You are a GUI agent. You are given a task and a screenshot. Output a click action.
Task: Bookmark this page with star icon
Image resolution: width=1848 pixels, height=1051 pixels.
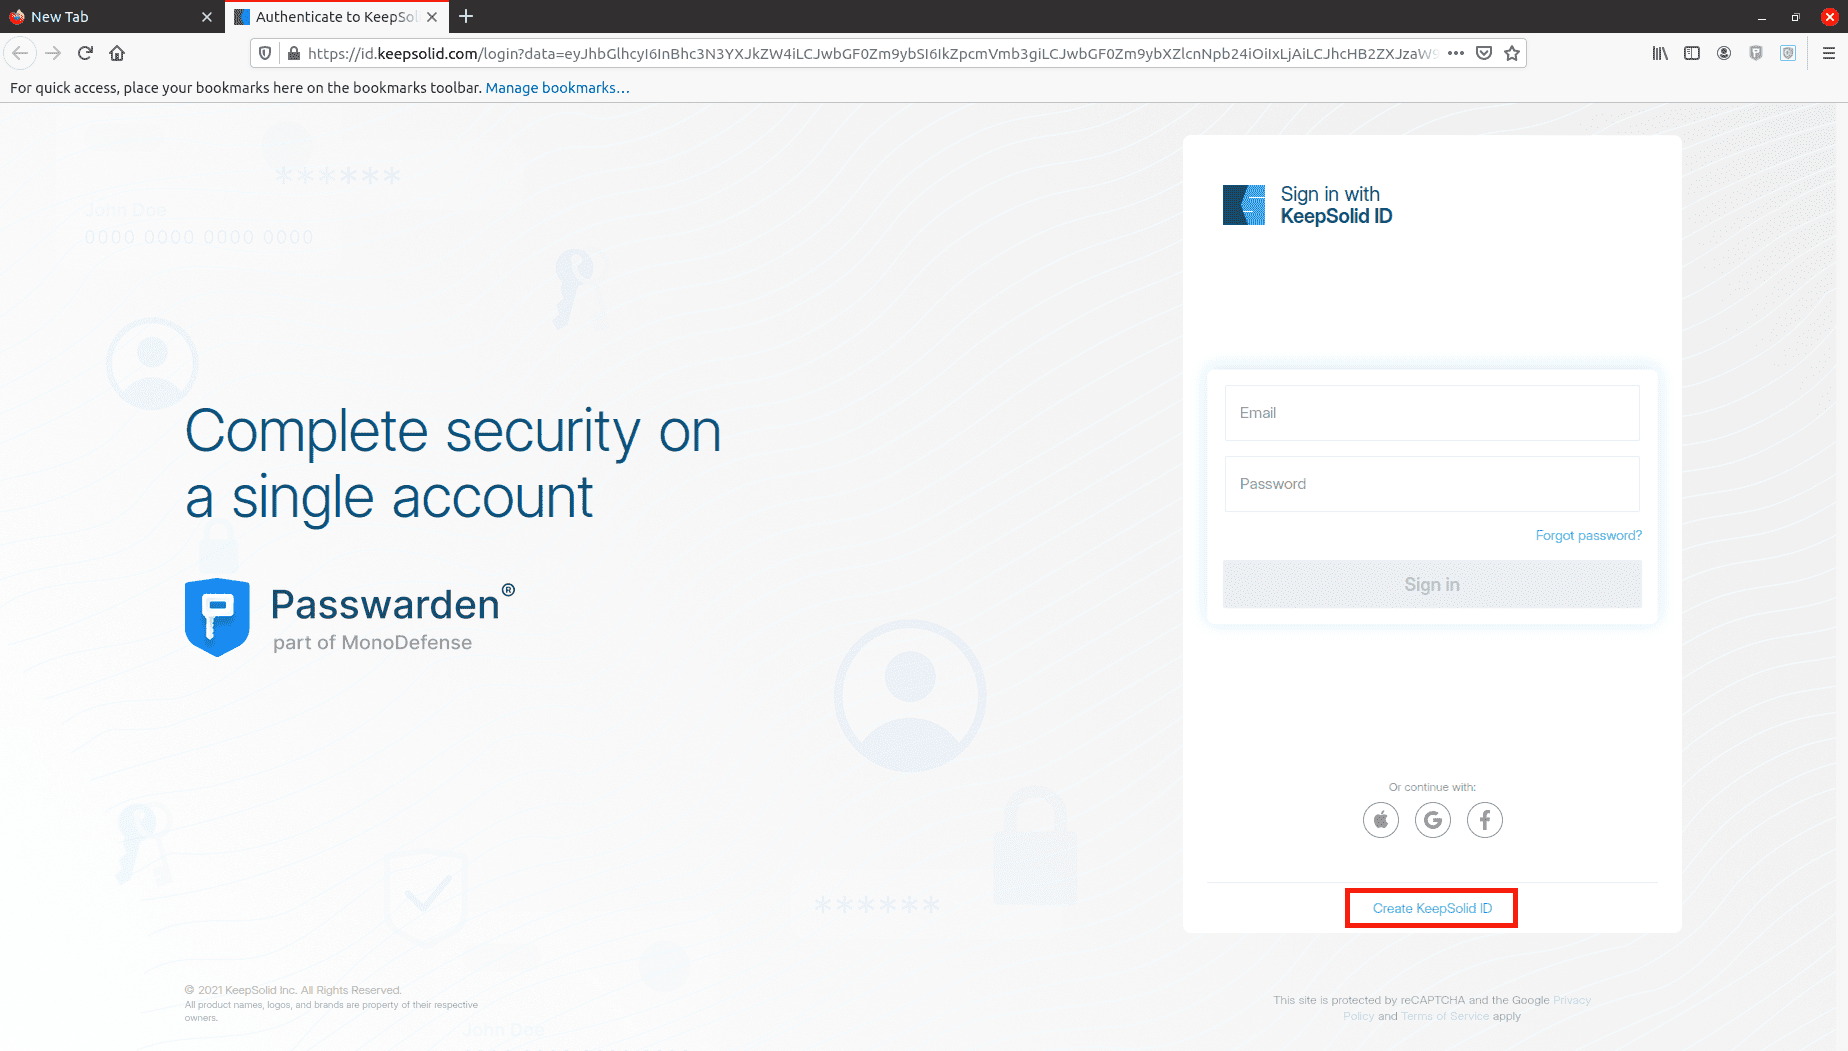pyautogui.click(x=1512, y=53)
